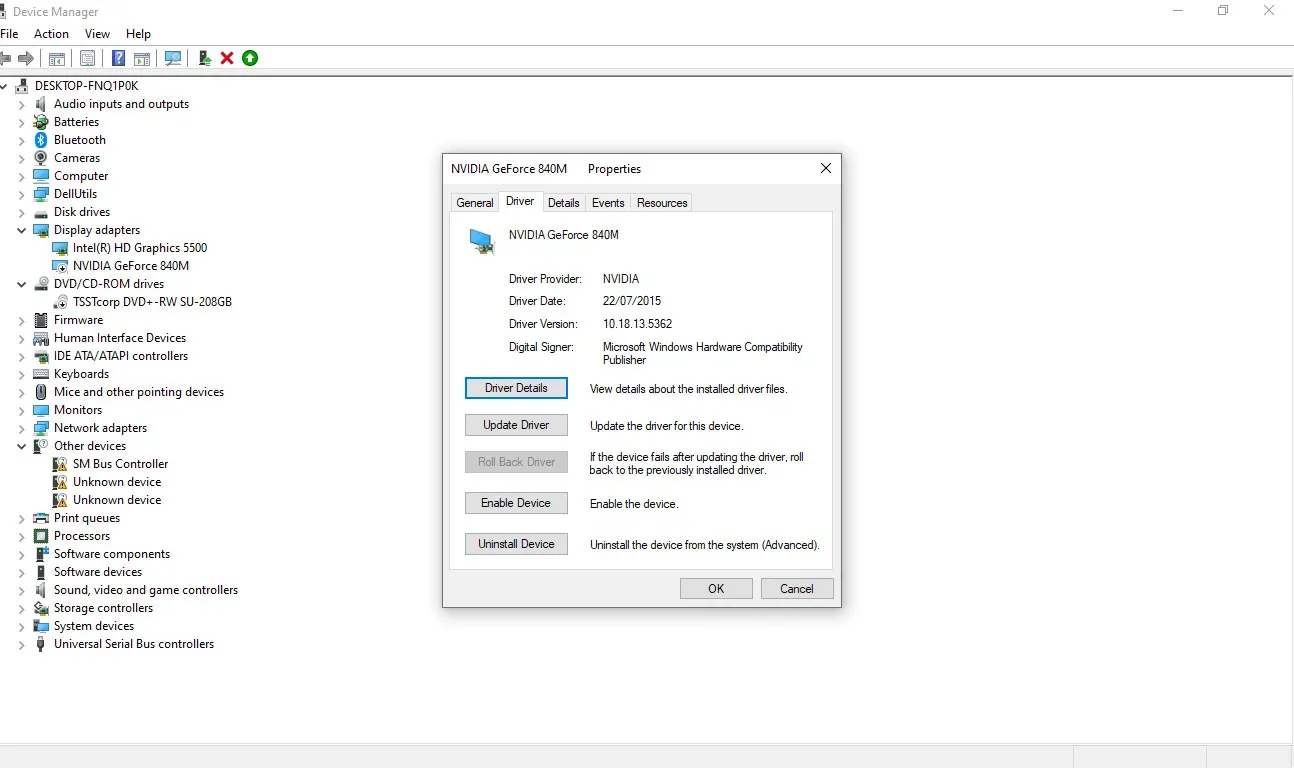Click the Print queues printer icon

41,518
